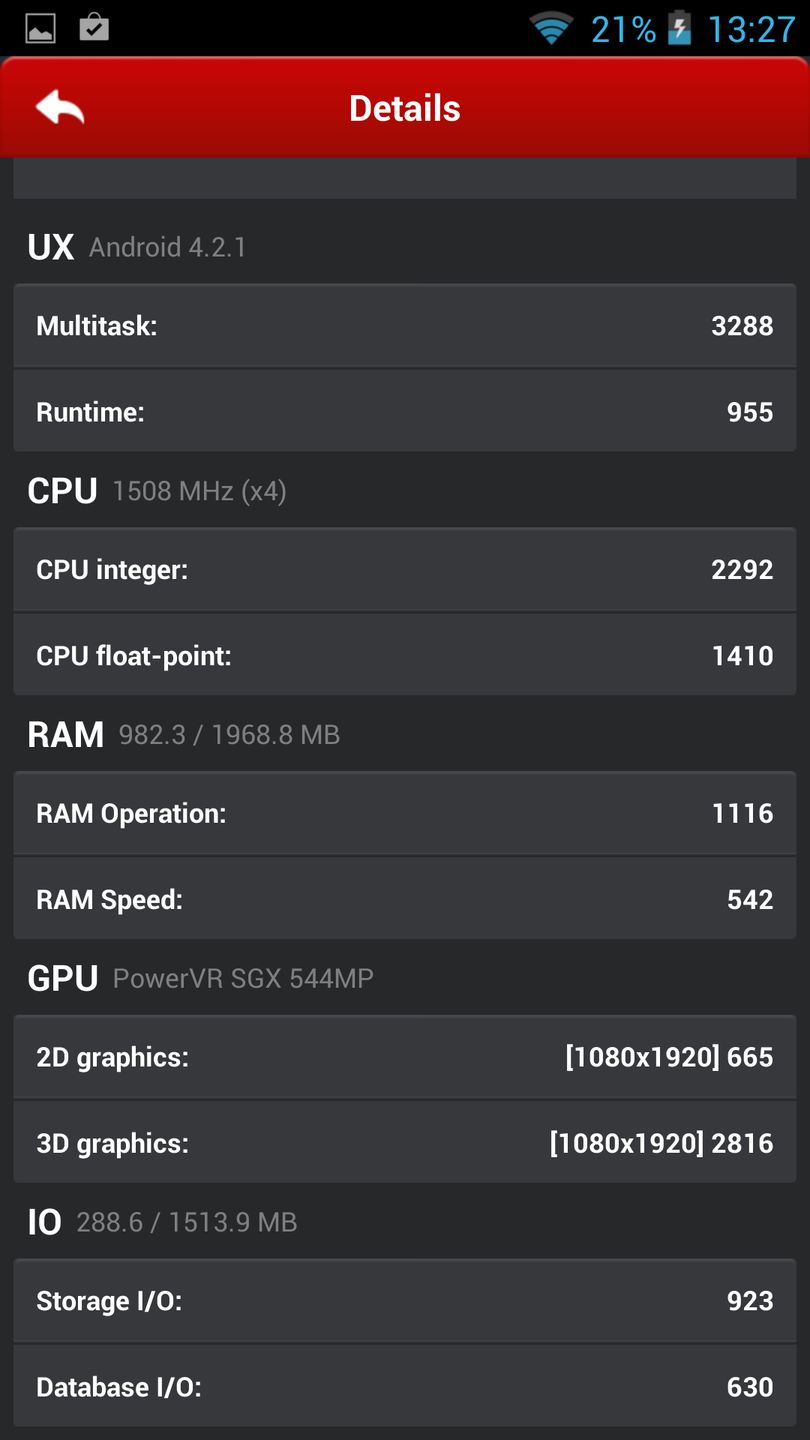
Task: Tap the 13:27 clock in status bar
Action: click(x=751, y=29)
